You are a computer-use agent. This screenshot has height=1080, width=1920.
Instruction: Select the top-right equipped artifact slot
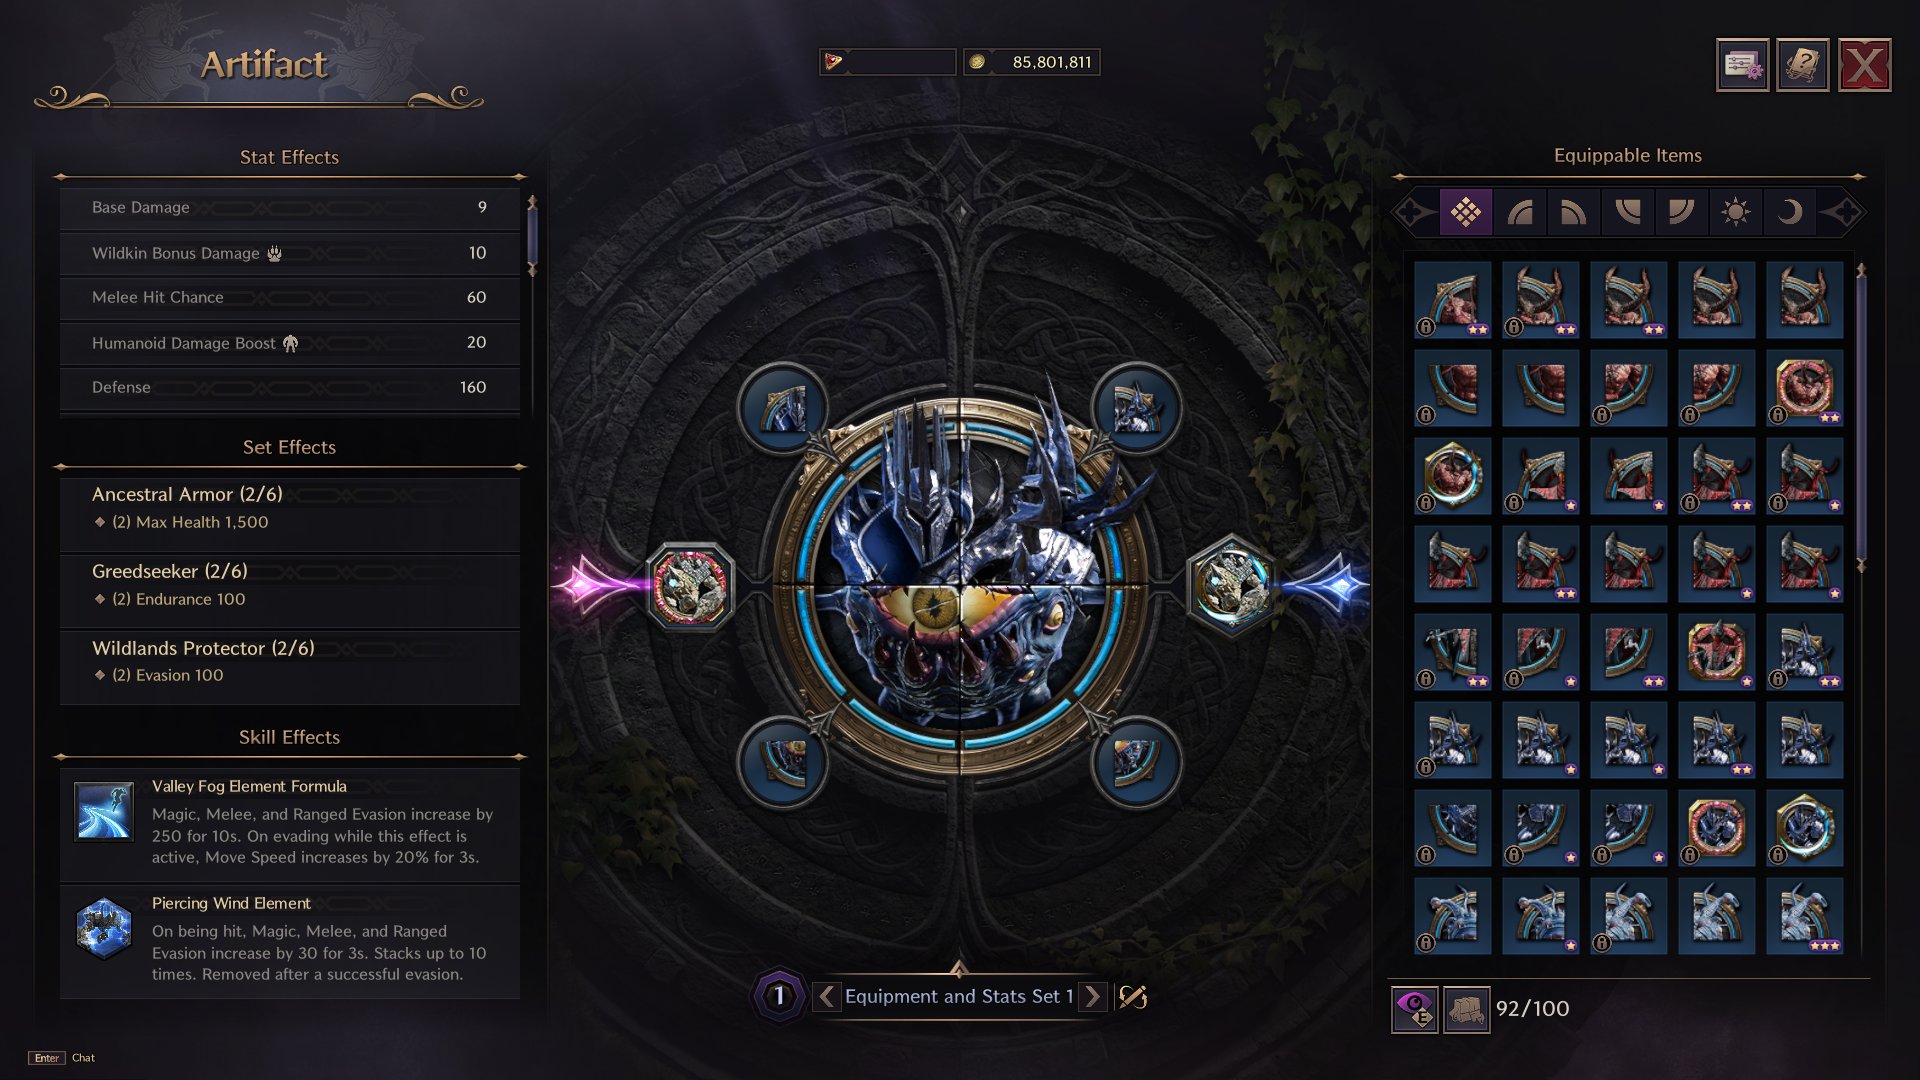click(1136, 408)
